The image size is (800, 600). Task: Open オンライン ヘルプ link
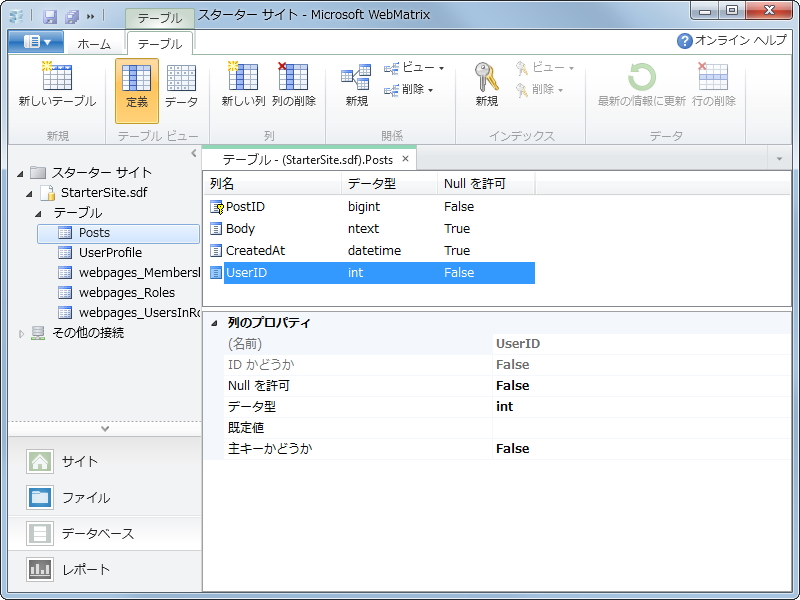point(740,40)
